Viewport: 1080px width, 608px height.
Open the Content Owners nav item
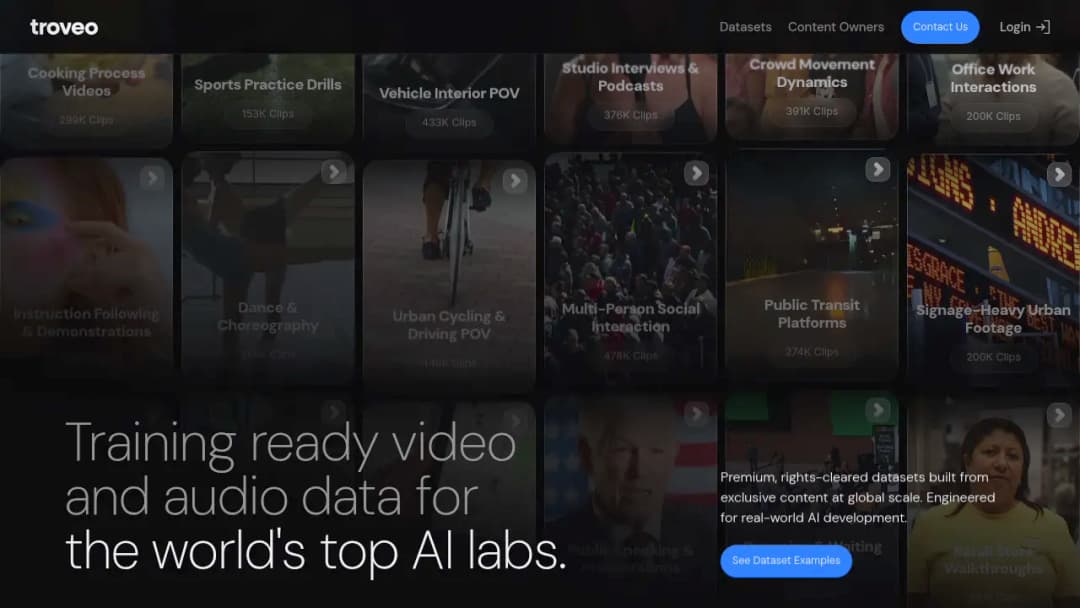[835, 27]
